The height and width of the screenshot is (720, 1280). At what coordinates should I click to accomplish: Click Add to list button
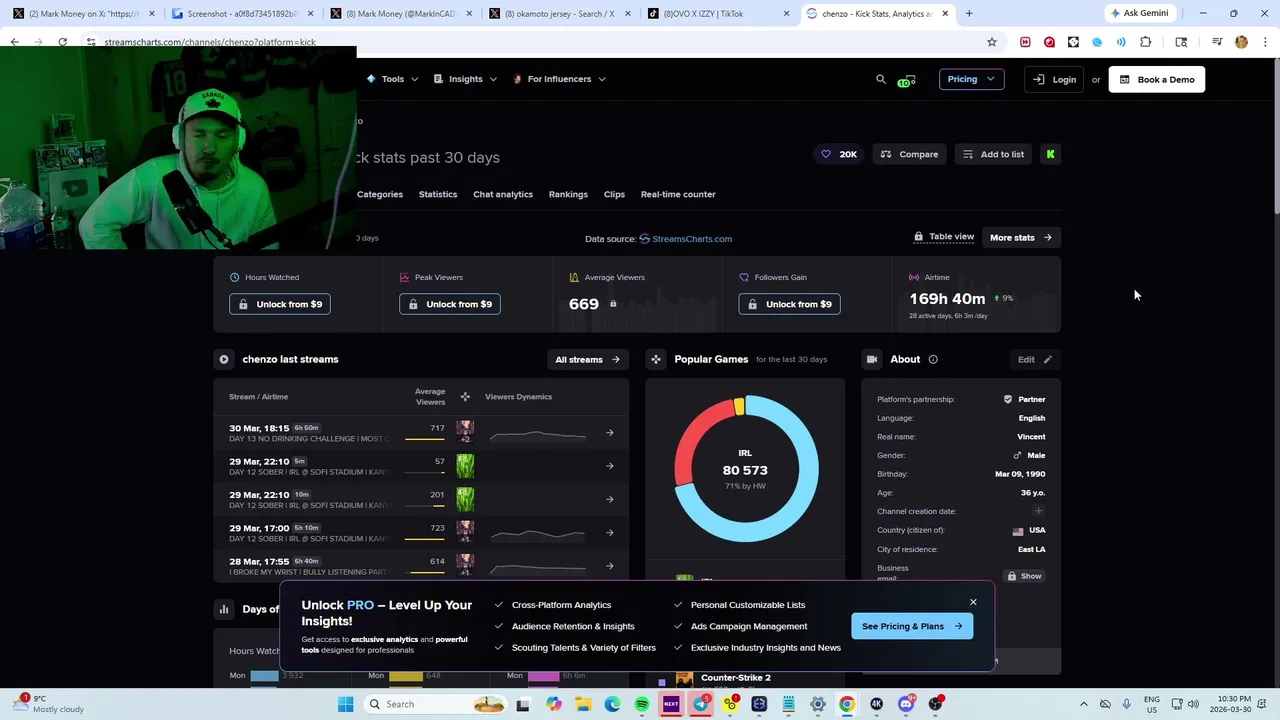(x=993, y=154)
